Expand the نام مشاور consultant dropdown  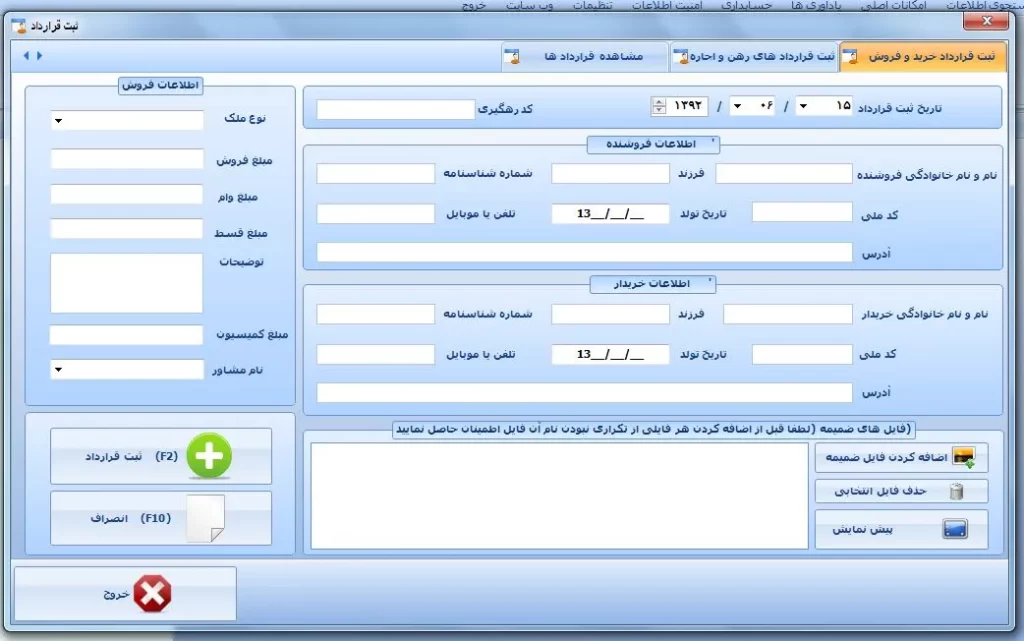tap(58, 370)
